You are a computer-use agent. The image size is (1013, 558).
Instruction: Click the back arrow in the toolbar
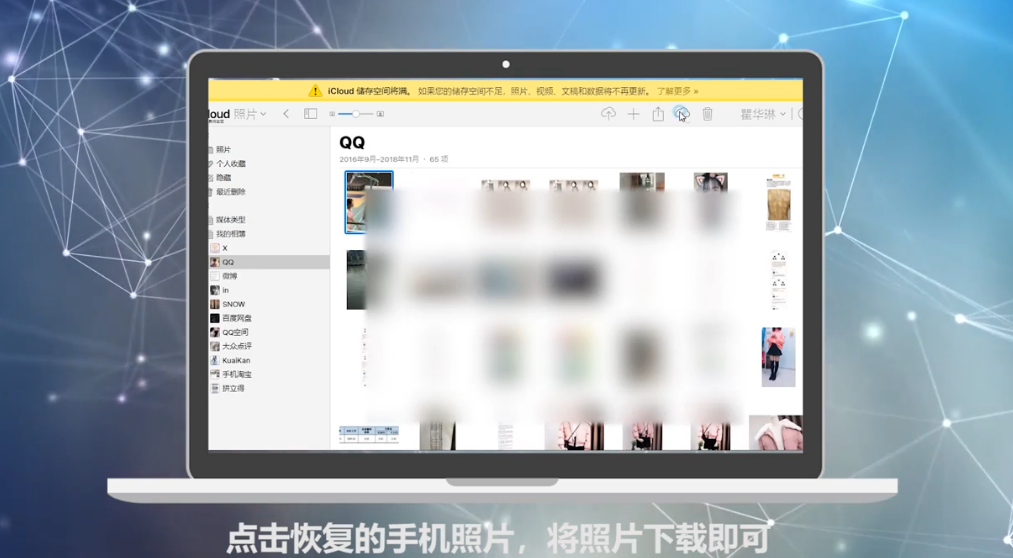coord(286,114)
